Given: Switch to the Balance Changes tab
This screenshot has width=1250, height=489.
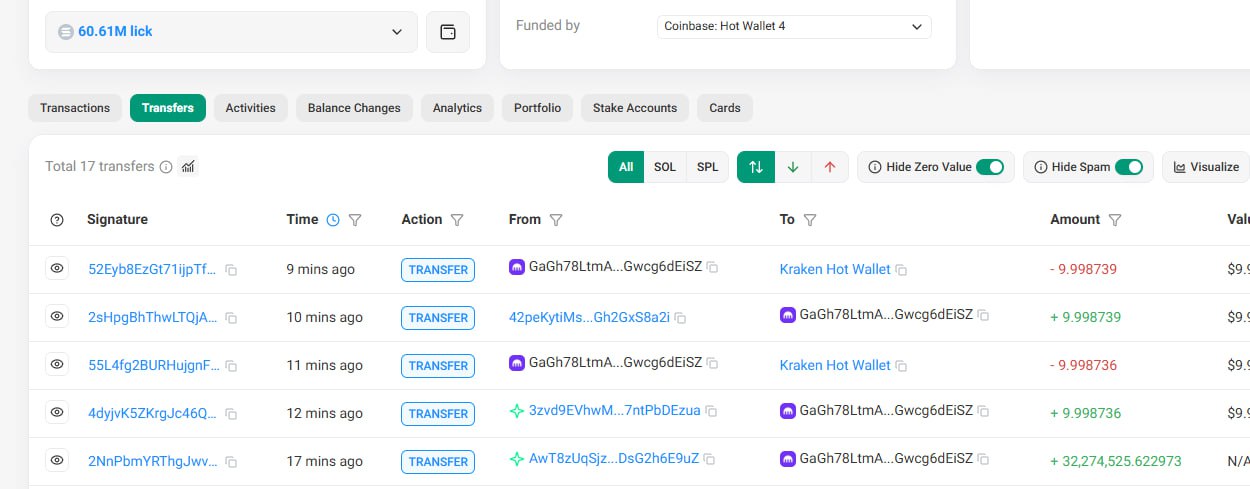Looking at the screenshot, I should (x=354, y=108).
